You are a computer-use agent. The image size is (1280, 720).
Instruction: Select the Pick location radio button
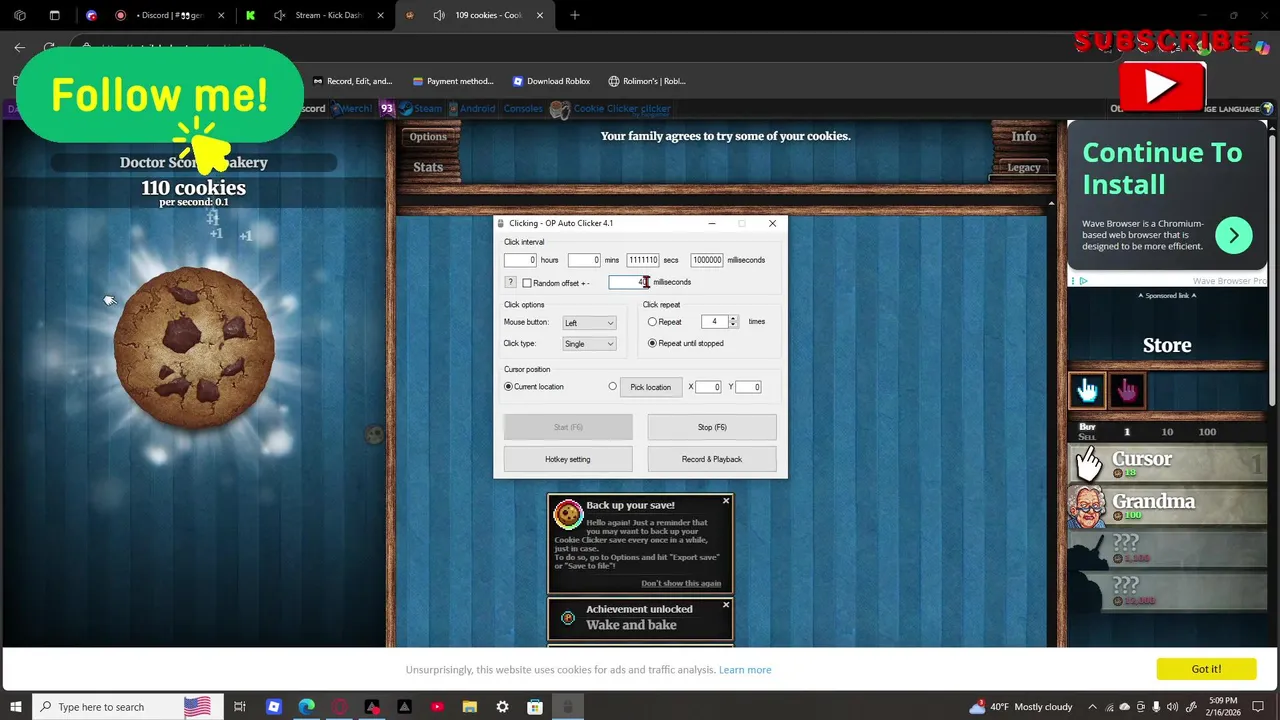pos(613,386)
